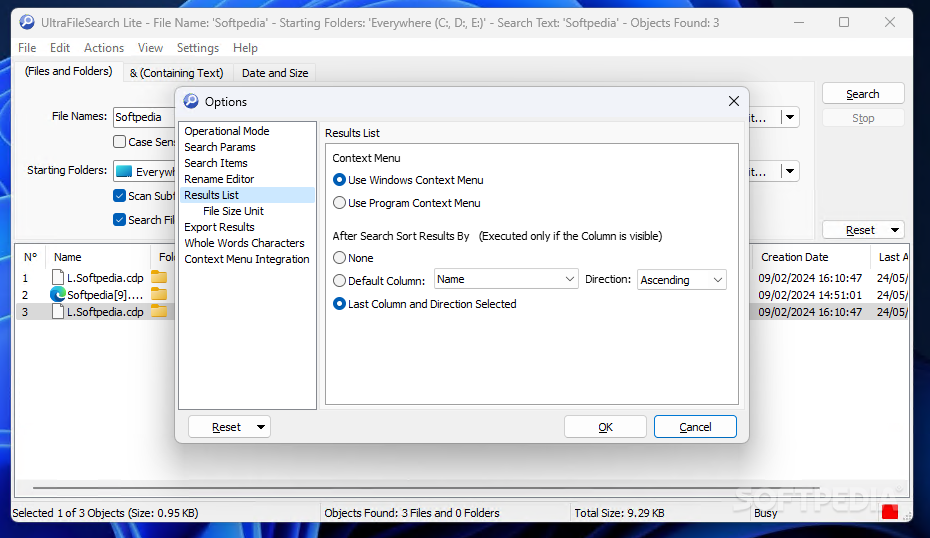Viewport: 930px width, 538px height.
Task: Sort results by the Name column header
Action: point(98,257)
